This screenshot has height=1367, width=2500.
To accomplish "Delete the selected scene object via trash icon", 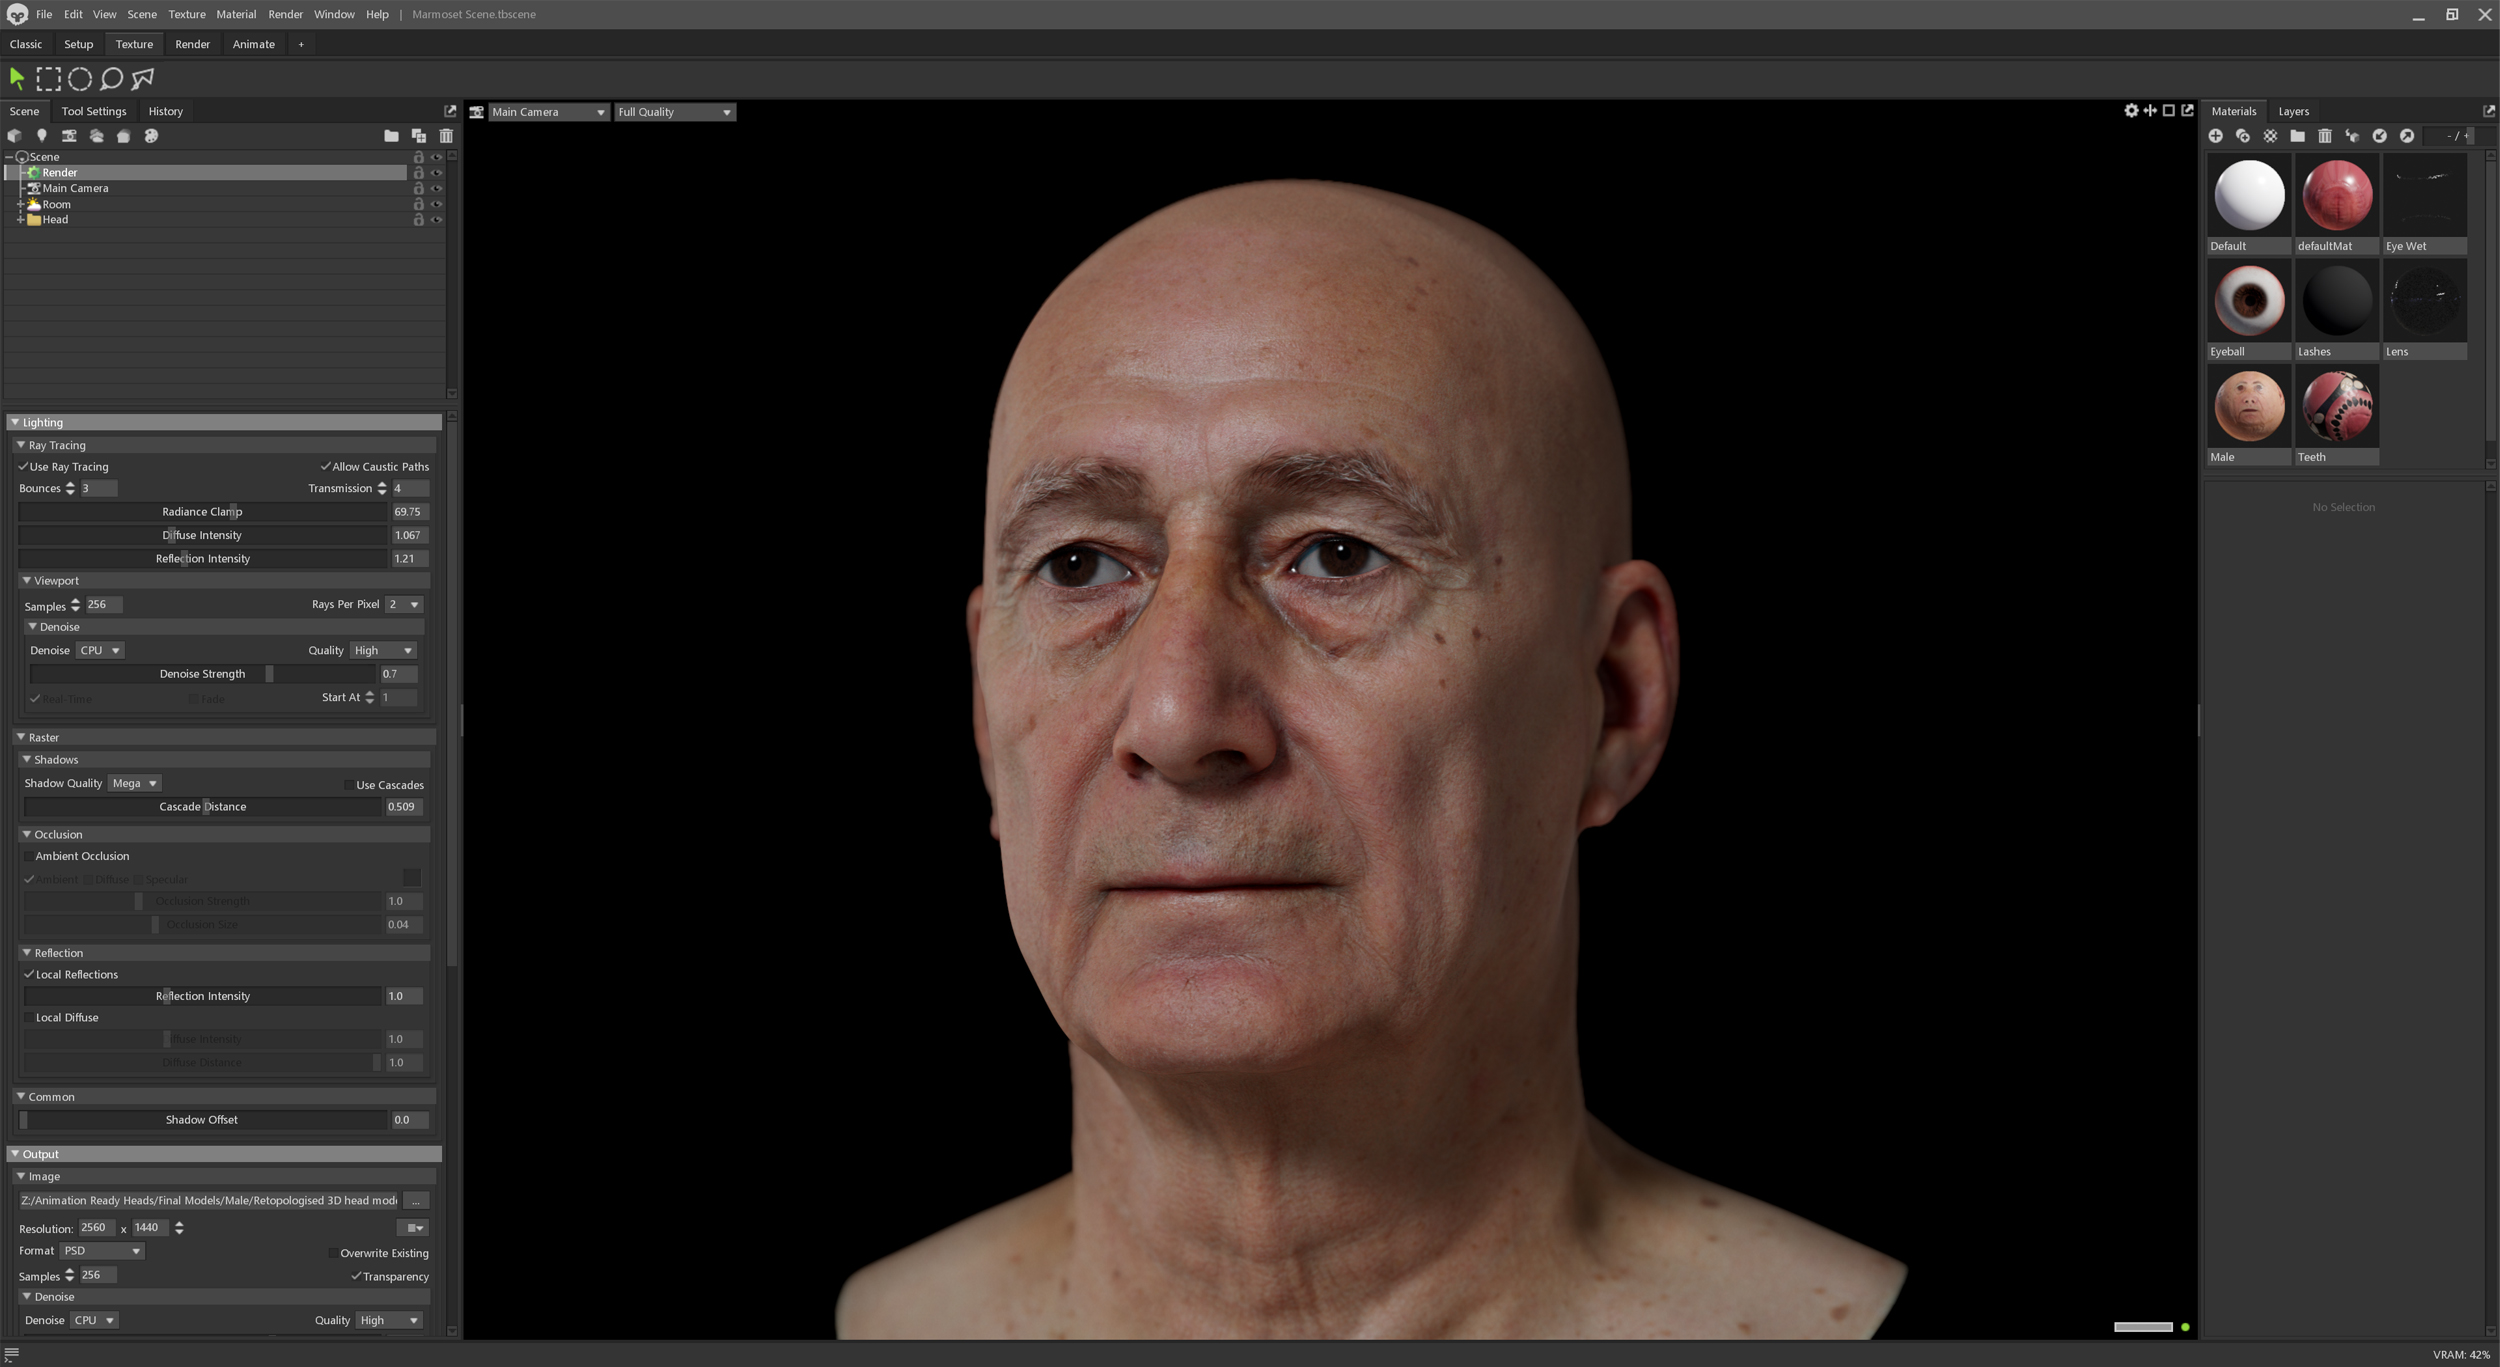I will (x=446, y=136).
